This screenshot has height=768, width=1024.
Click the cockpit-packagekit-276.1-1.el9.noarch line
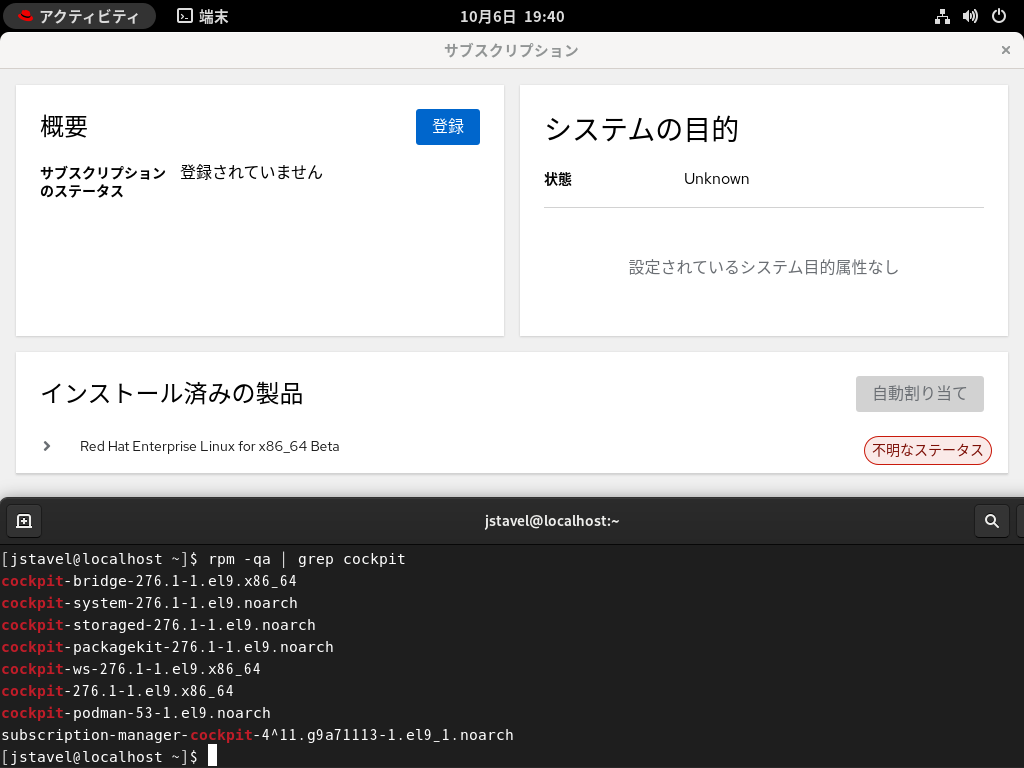tap(167, 647)
